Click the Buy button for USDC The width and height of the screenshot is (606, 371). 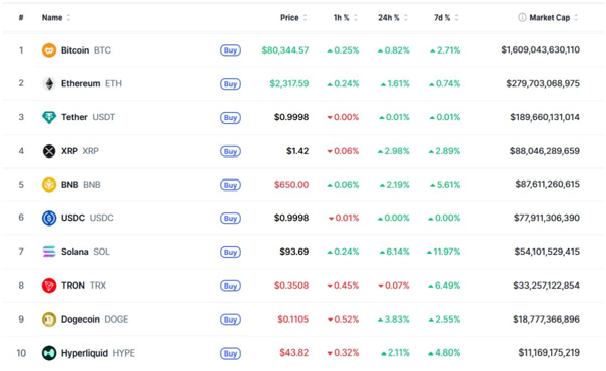pyautogui.click(x=230, y=218)
